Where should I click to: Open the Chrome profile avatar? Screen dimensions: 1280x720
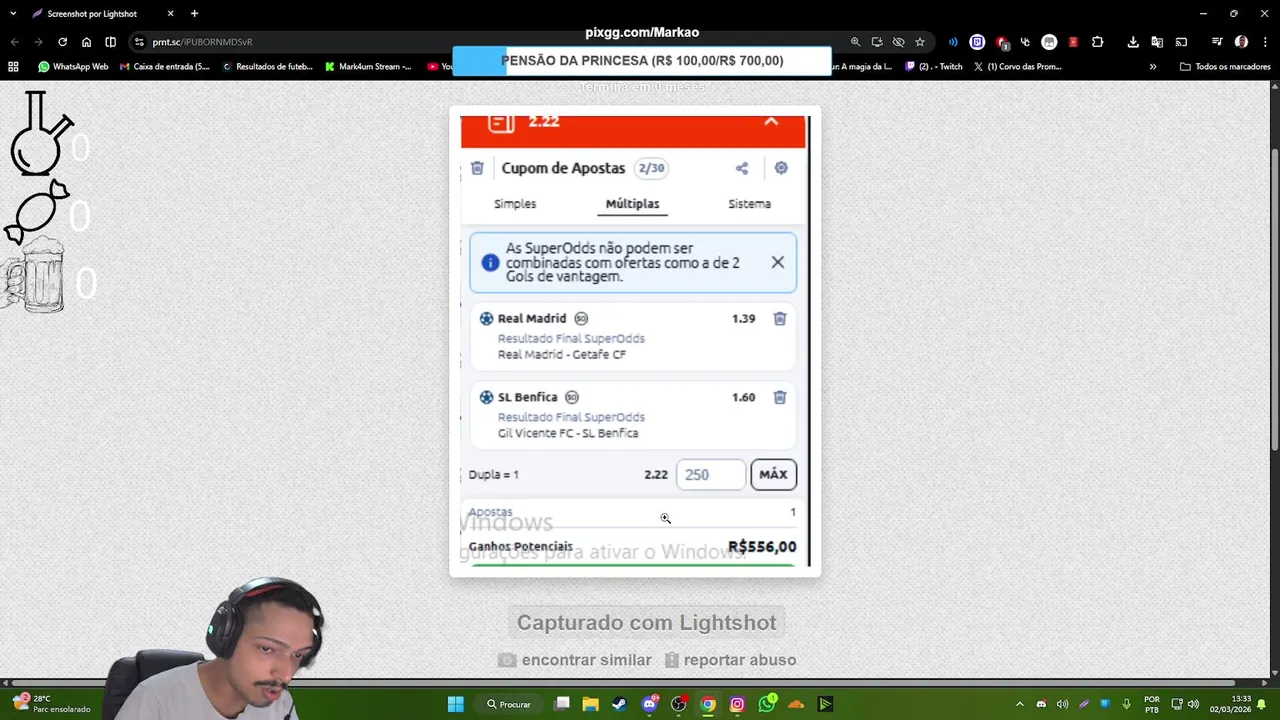(x=1241, y=42)
